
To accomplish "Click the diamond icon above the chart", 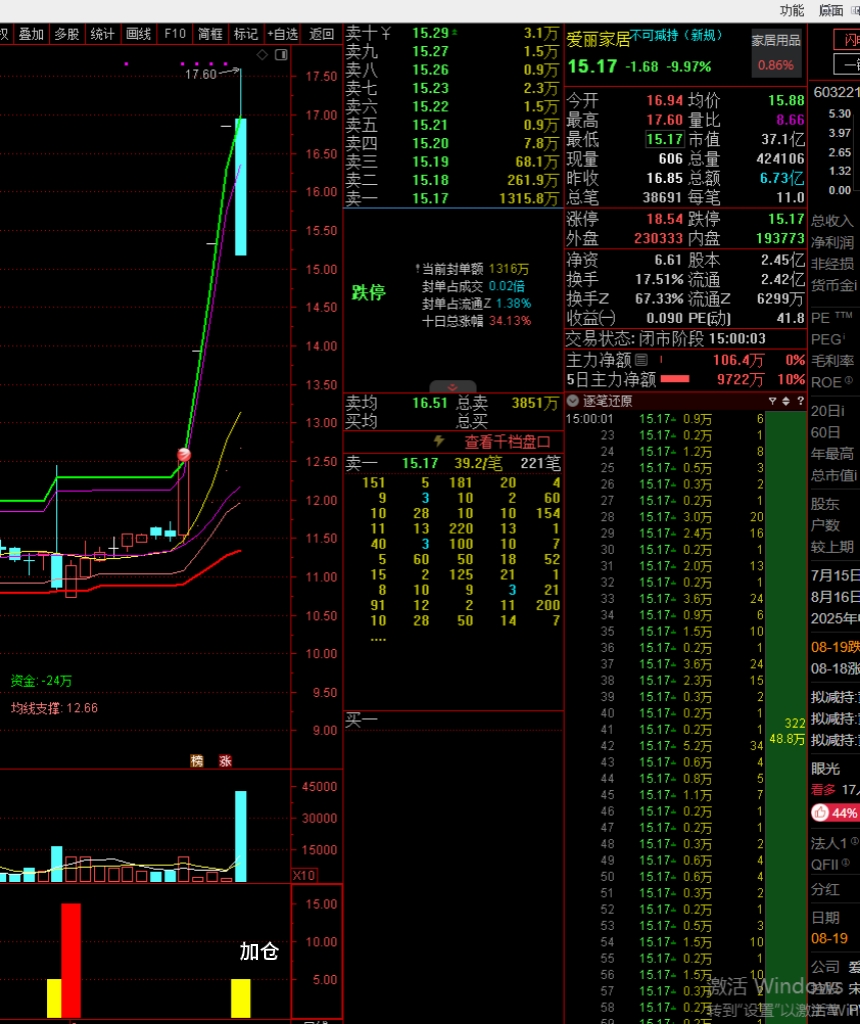I will click(x=262, y=55).
